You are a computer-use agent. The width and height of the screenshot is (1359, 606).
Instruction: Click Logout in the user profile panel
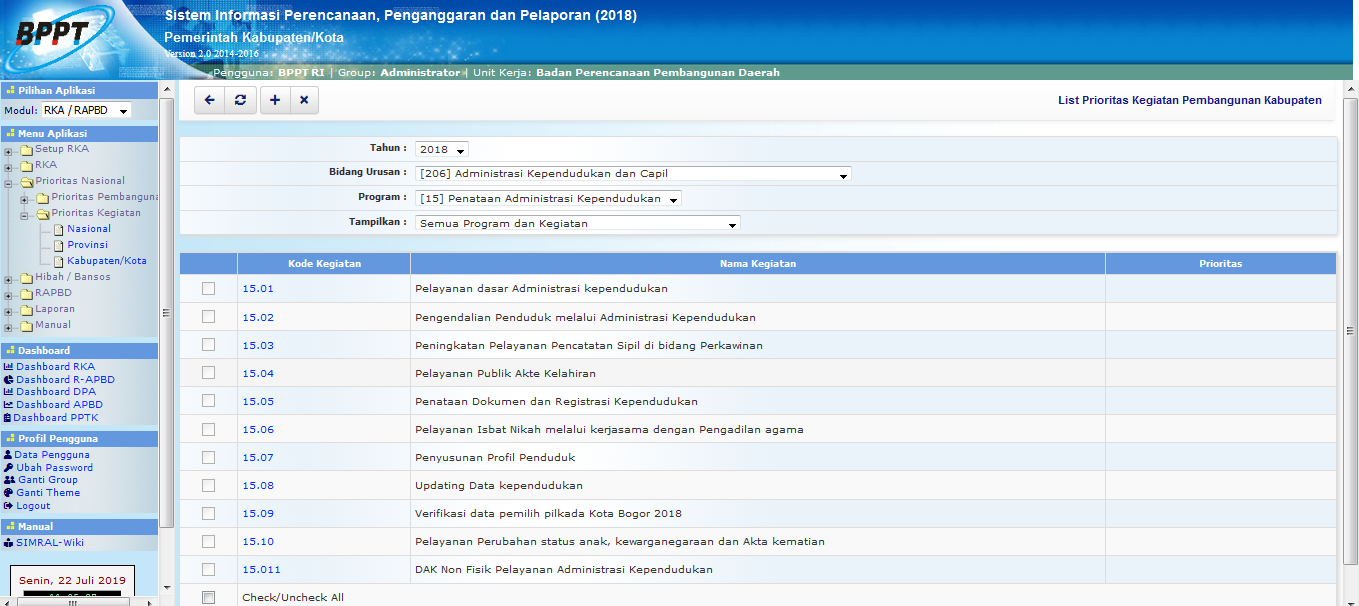coord(33,506)
